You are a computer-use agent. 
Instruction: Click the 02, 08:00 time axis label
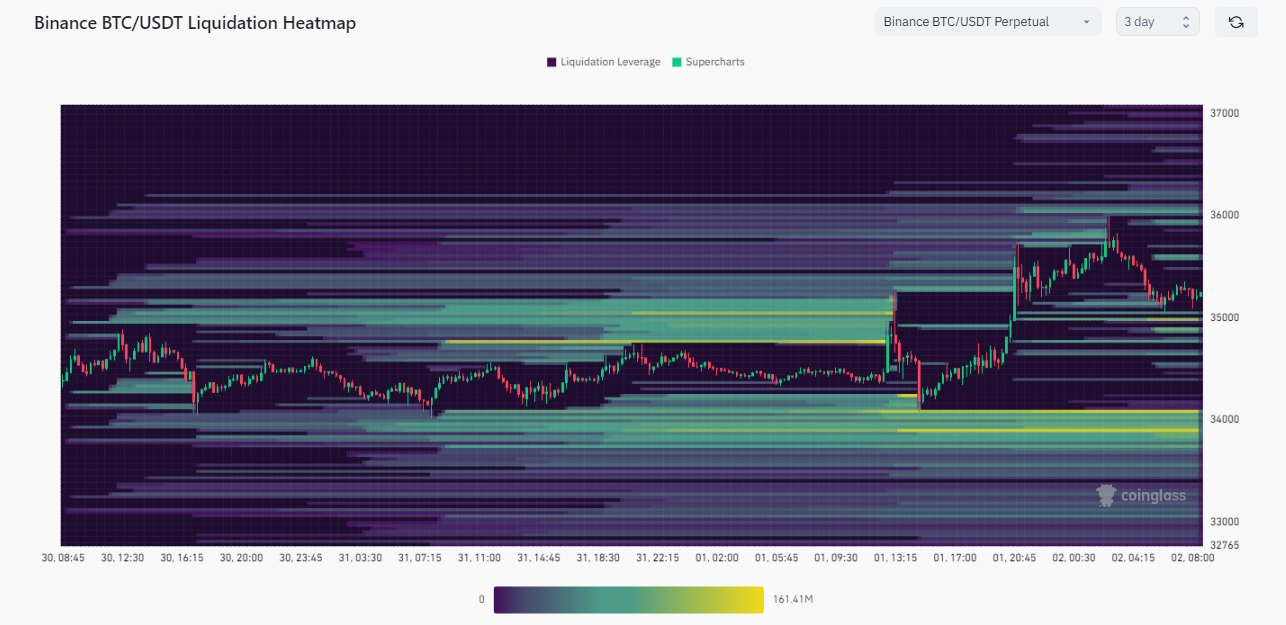click(x=1192, y=558)
